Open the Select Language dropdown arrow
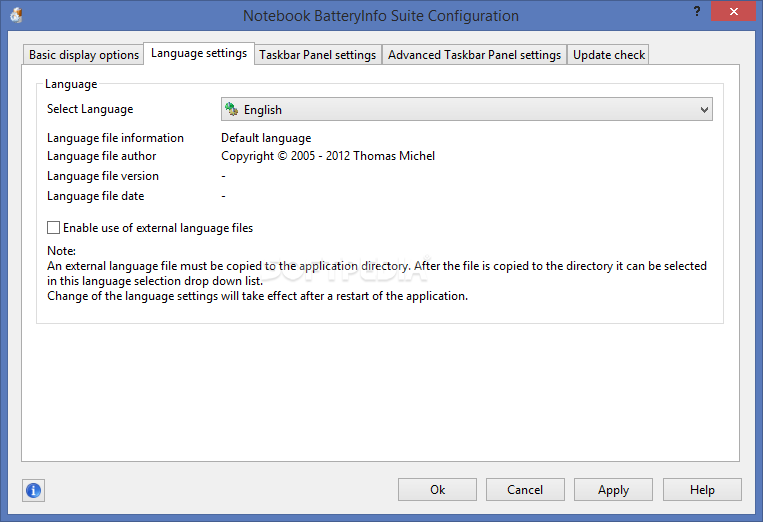Viewport: 763px width, 522px height. pyautogui.click(x=704, y=109)
